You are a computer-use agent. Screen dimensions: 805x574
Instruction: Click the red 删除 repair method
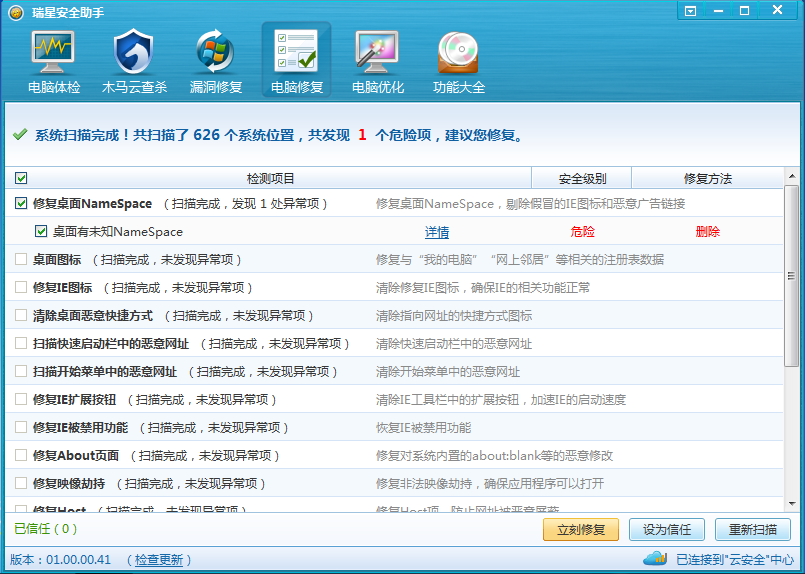tap(707, 232)
